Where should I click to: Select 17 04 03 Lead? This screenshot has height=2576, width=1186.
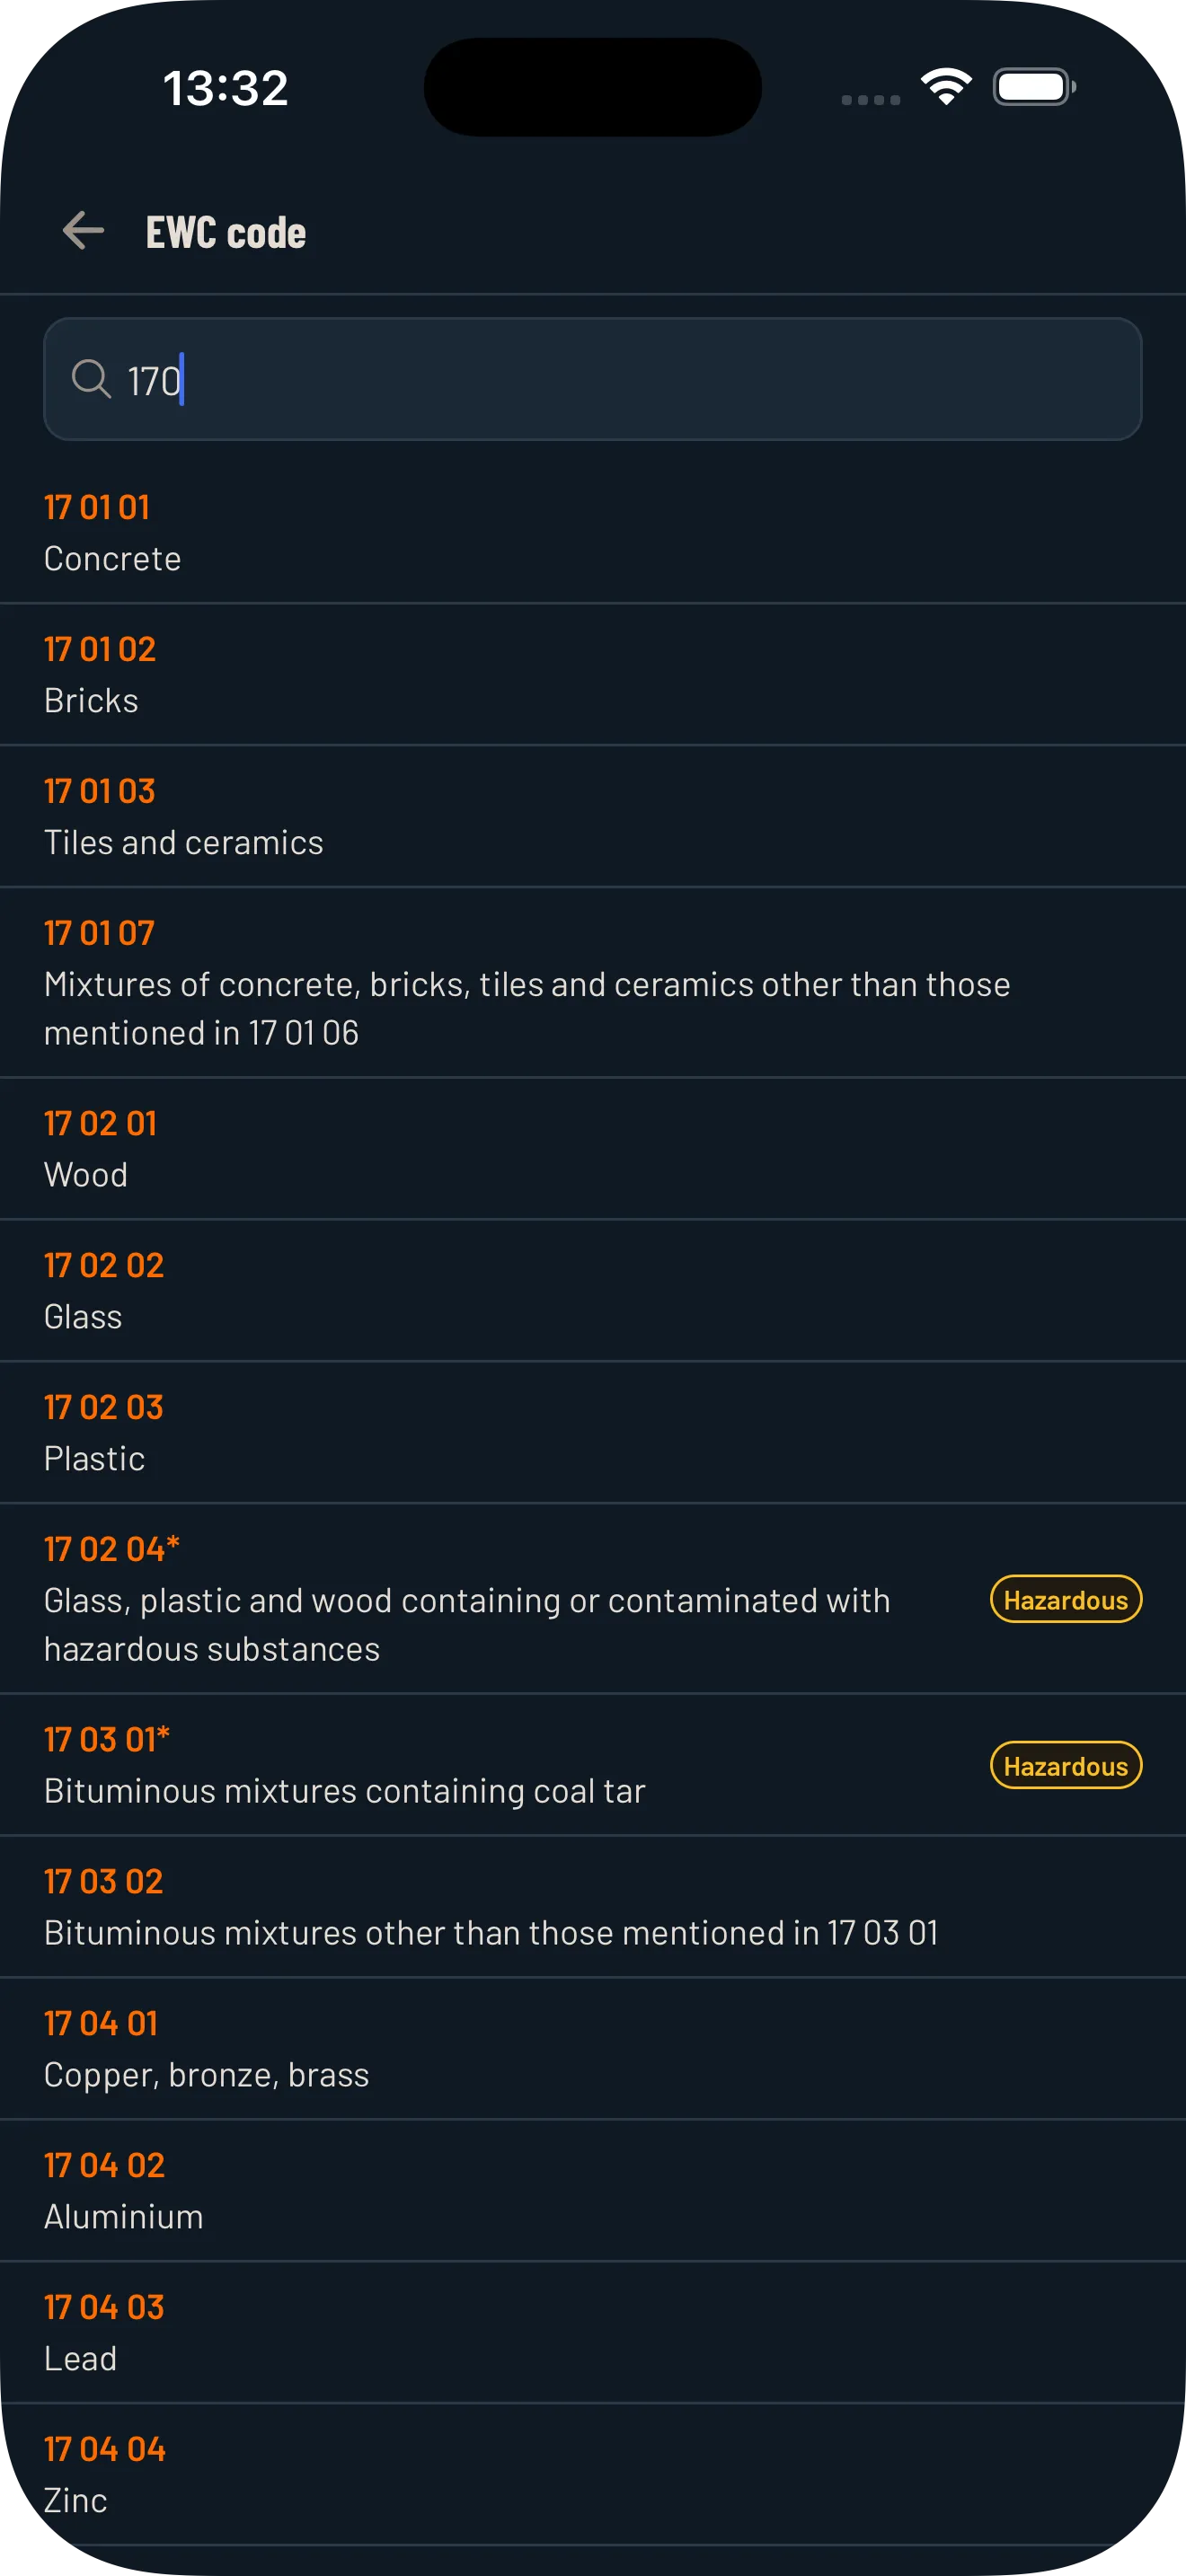click(x=593, y=2332)
